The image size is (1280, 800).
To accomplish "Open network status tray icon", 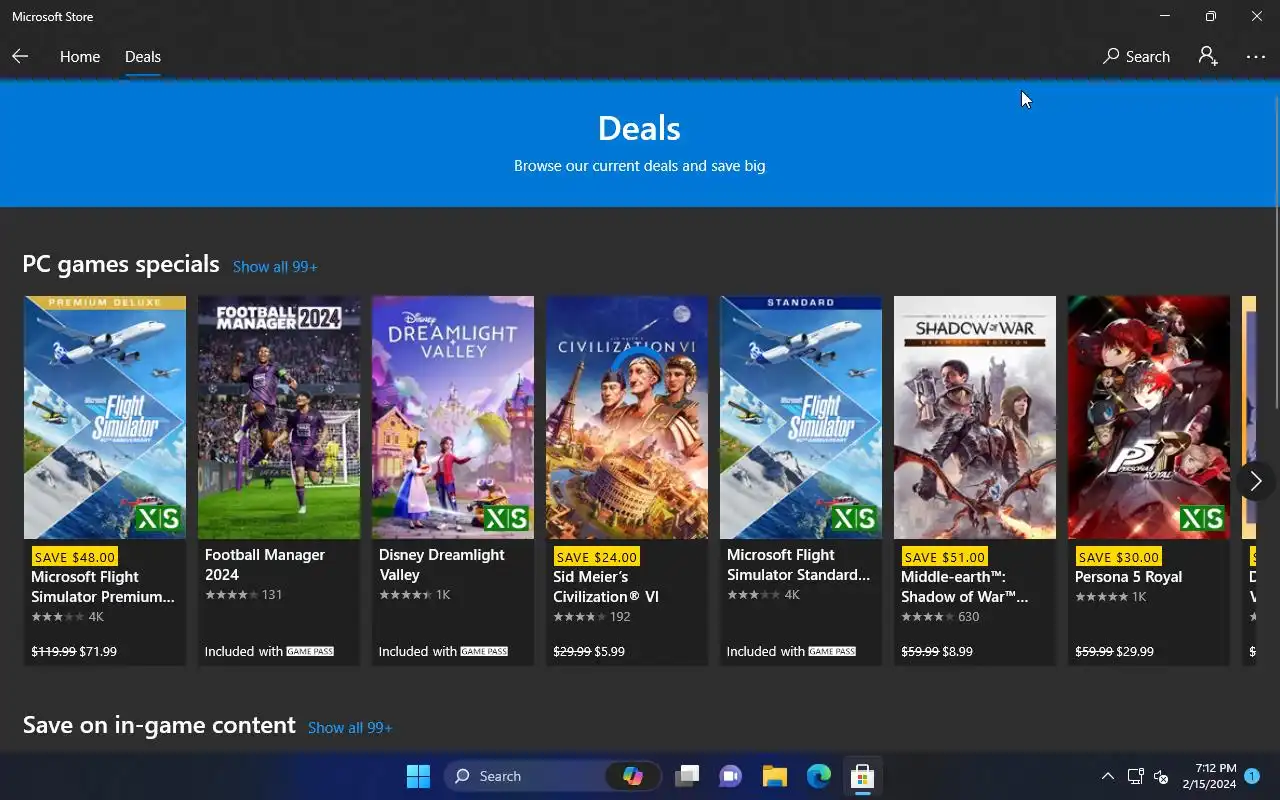I will (x=1135, y=776).
